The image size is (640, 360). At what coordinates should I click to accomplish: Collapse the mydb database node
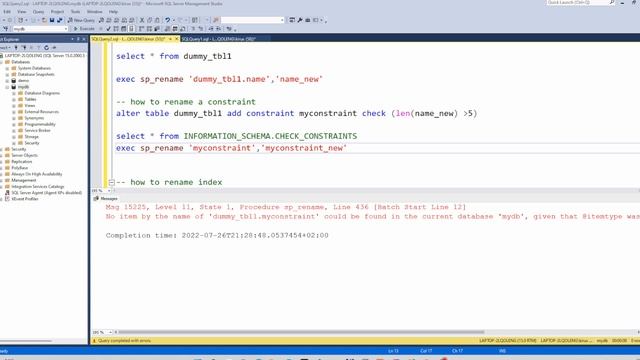point(7,87)
